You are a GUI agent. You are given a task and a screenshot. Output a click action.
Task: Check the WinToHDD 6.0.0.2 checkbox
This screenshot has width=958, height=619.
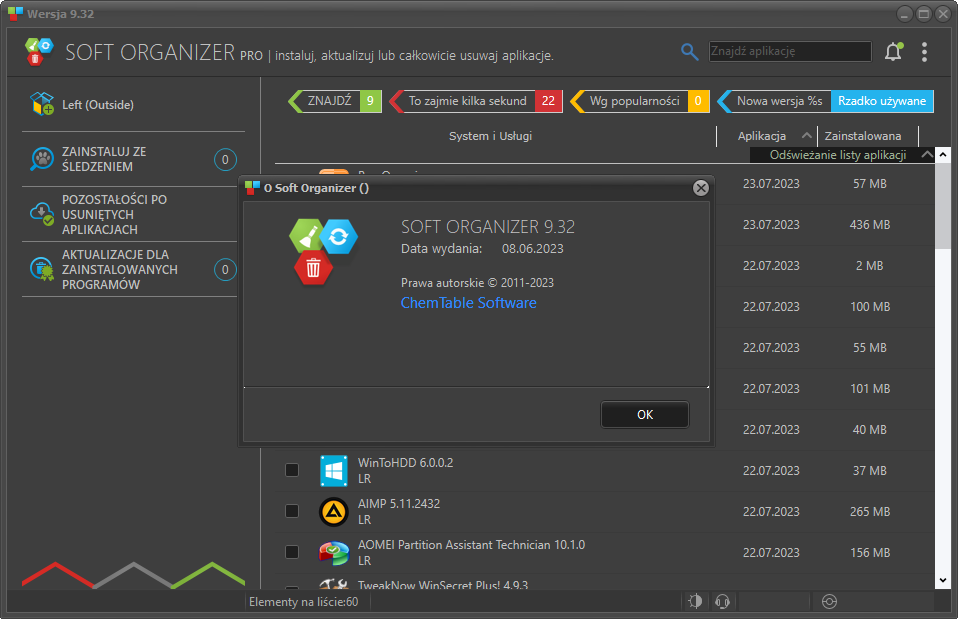point(292,470)
